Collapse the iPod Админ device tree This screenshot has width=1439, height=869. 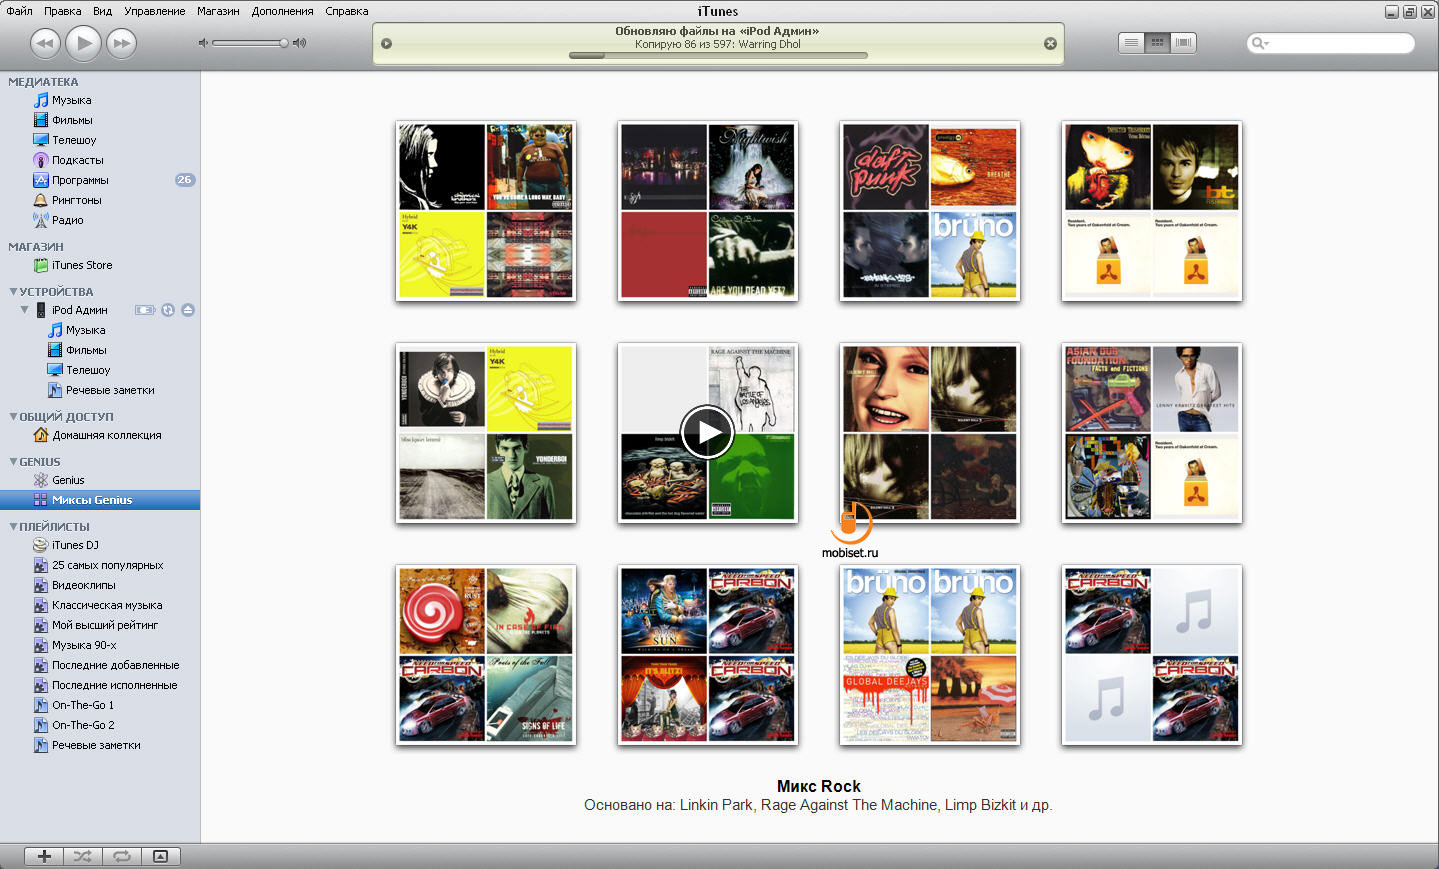tap(25, 310)
